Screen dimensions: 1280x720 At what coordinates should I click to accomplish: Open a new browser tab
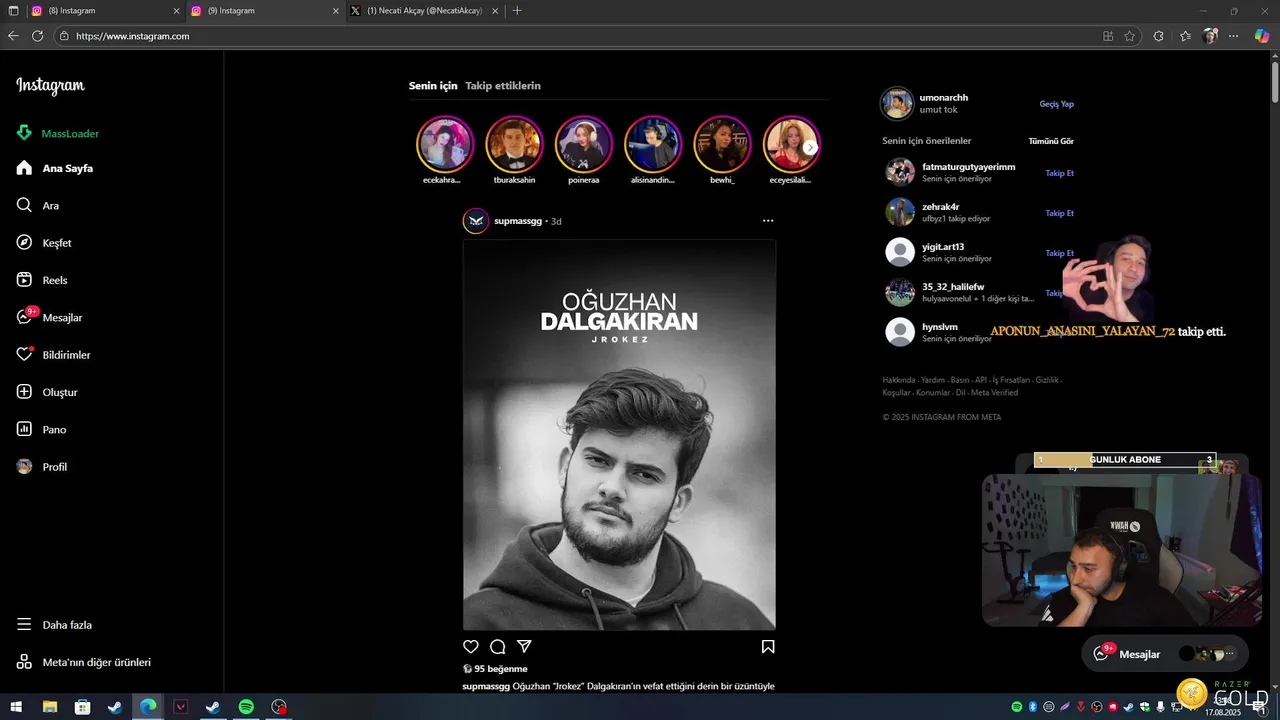517,11
